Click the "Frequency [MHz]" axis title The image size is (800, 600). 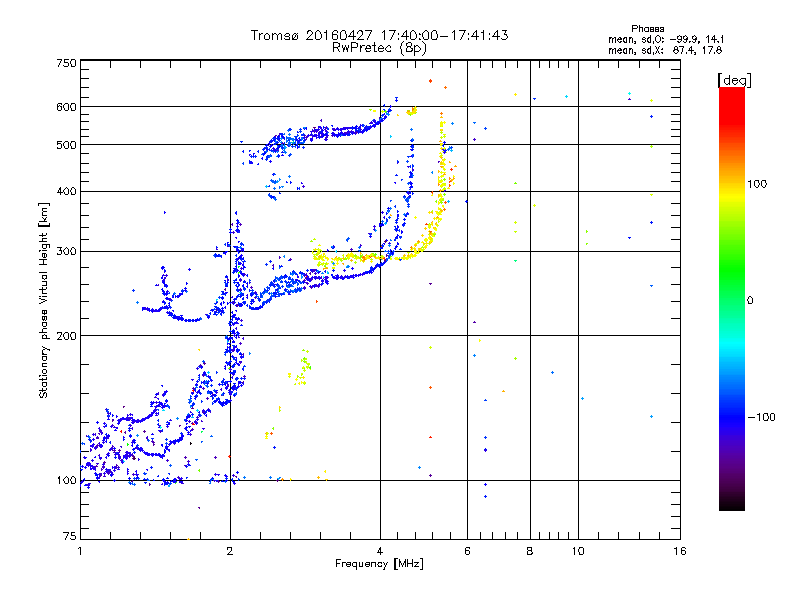click(x=379, y=564)
